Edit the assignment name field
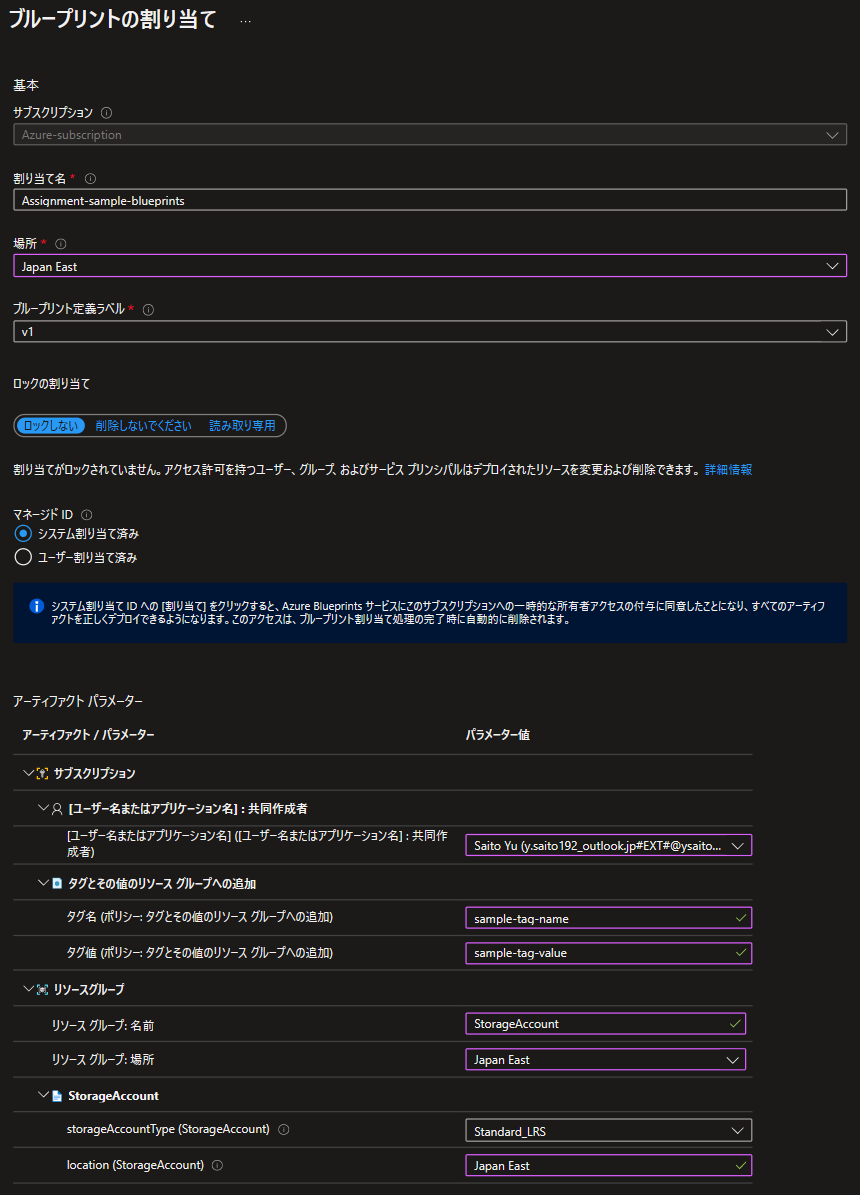 (430, 200)
